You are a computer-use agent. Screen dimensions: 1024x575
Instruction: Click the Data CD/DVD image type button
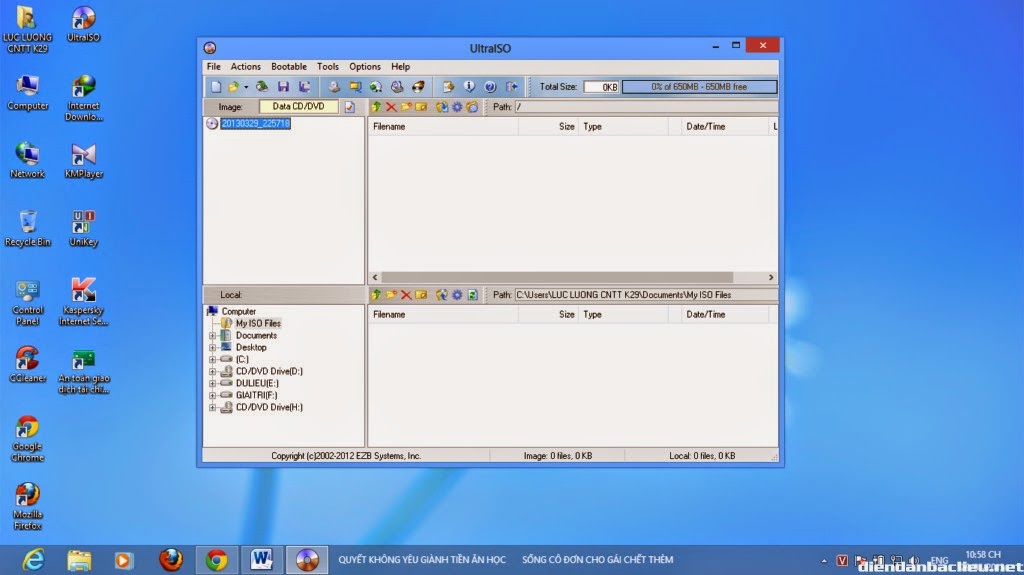click(298, 107)
